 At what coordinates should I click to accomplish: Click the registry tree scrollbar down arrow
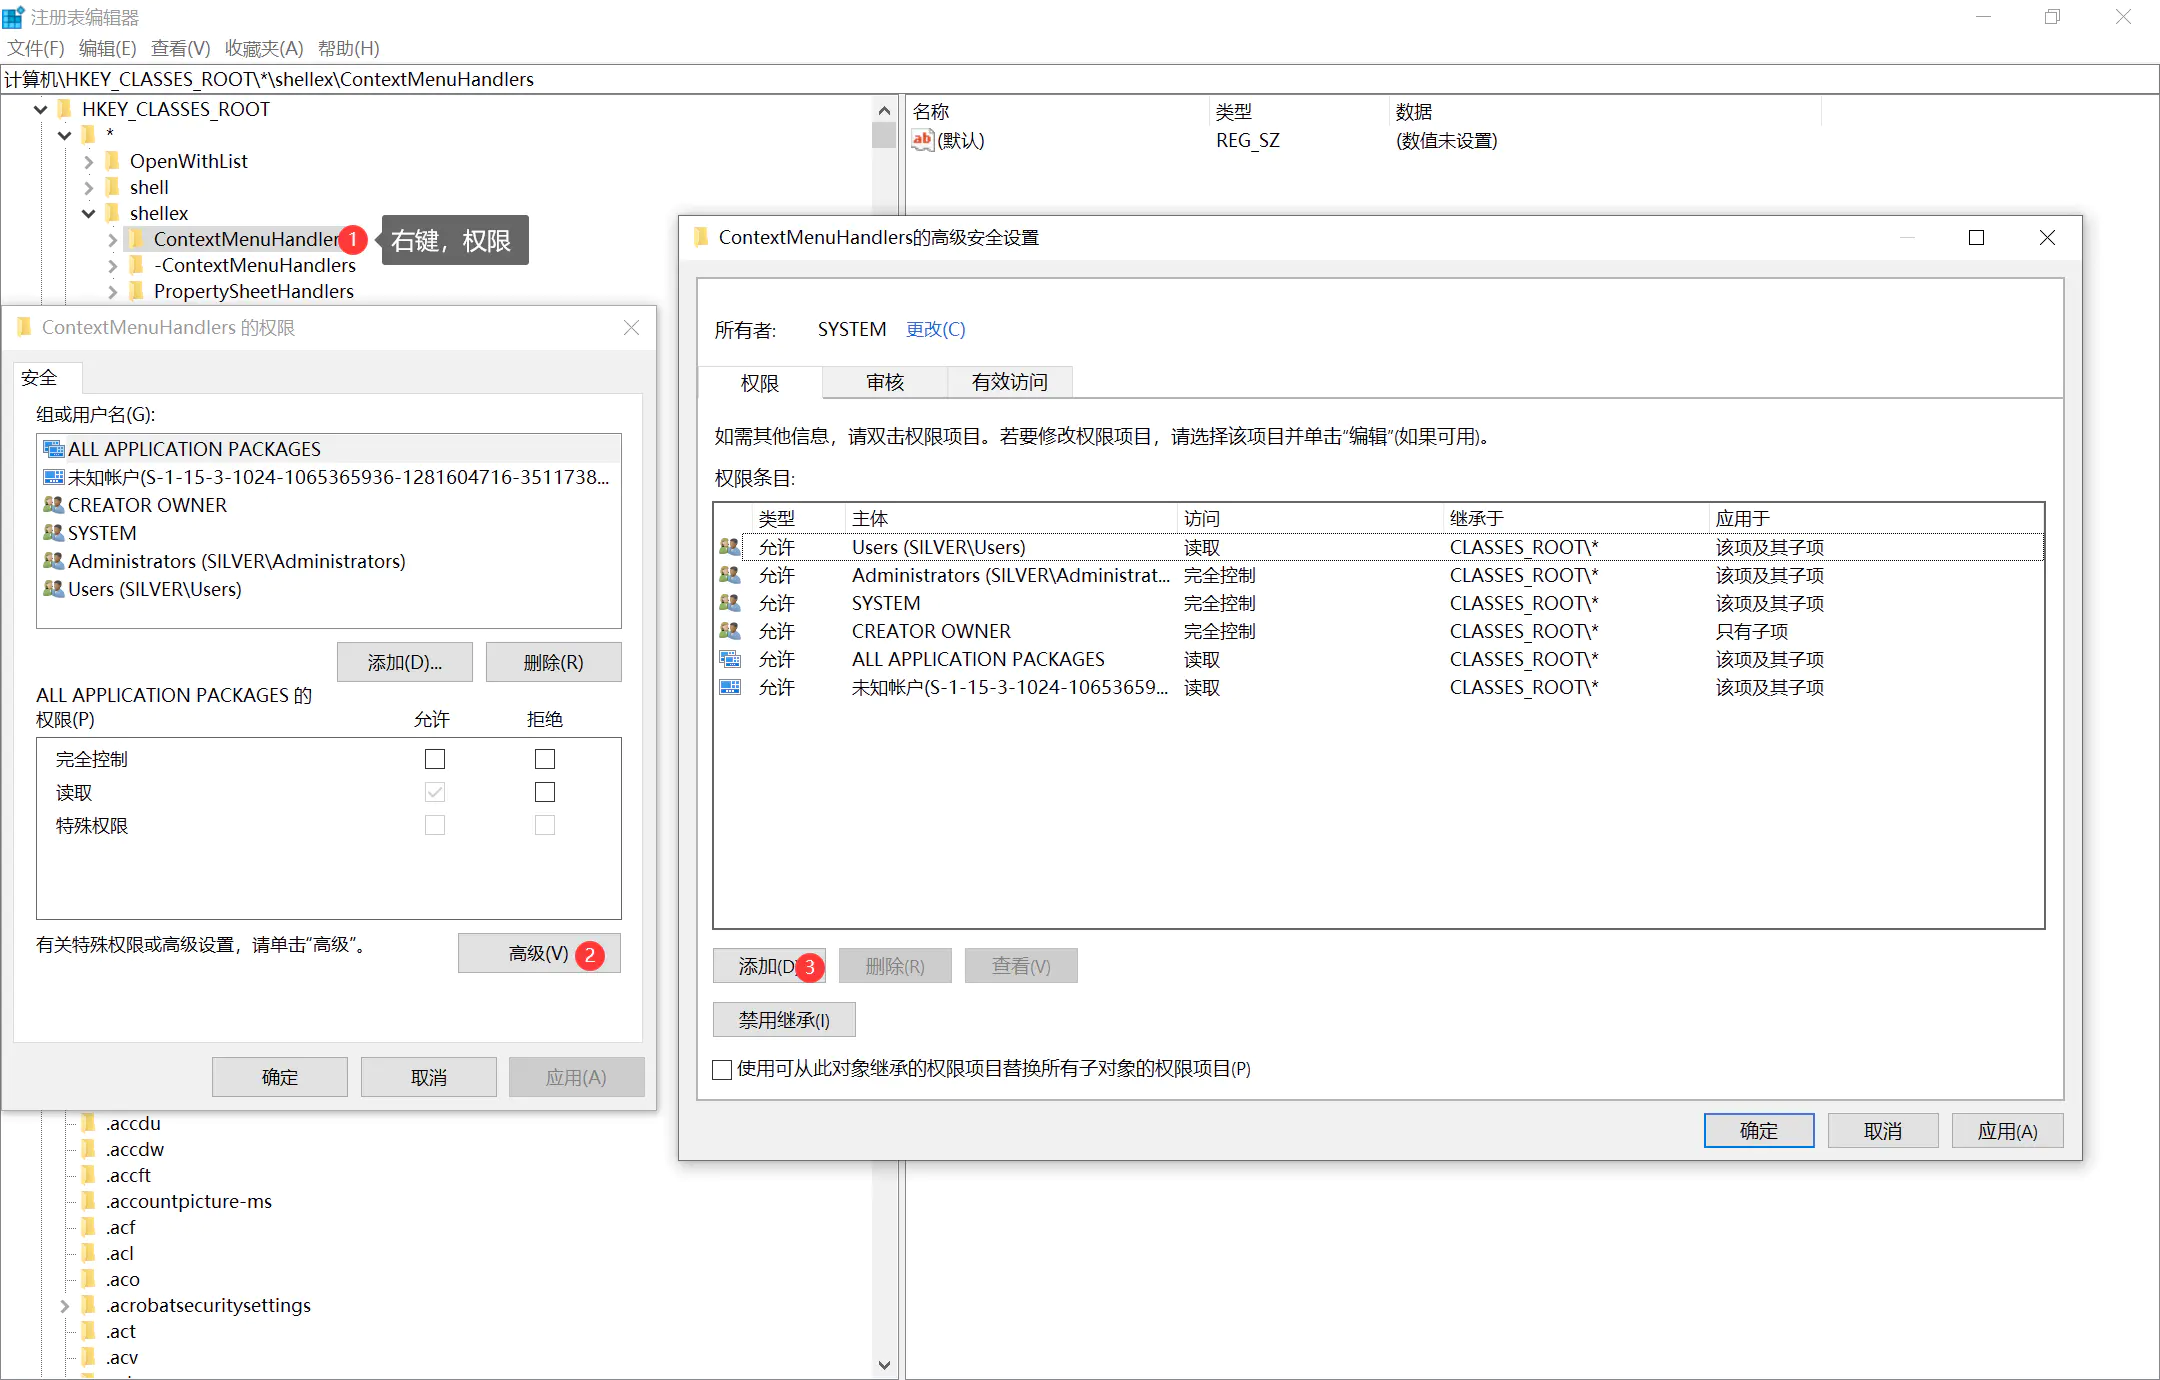tap(884, 1365)
